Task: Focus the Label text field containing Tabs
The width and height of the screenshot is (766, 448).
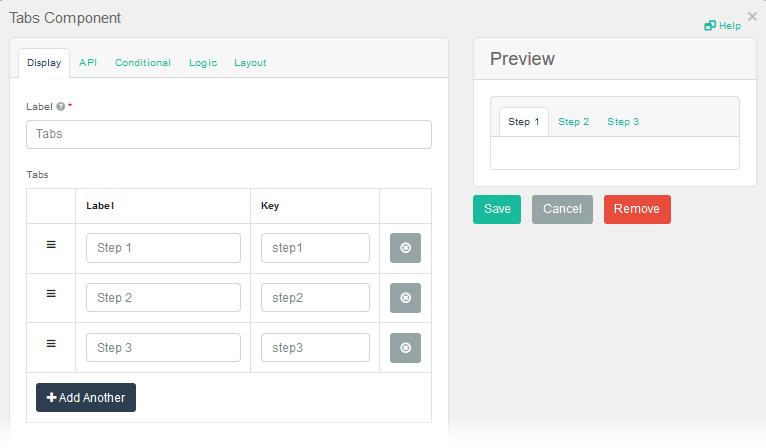Action: click(x=229, y=134)
